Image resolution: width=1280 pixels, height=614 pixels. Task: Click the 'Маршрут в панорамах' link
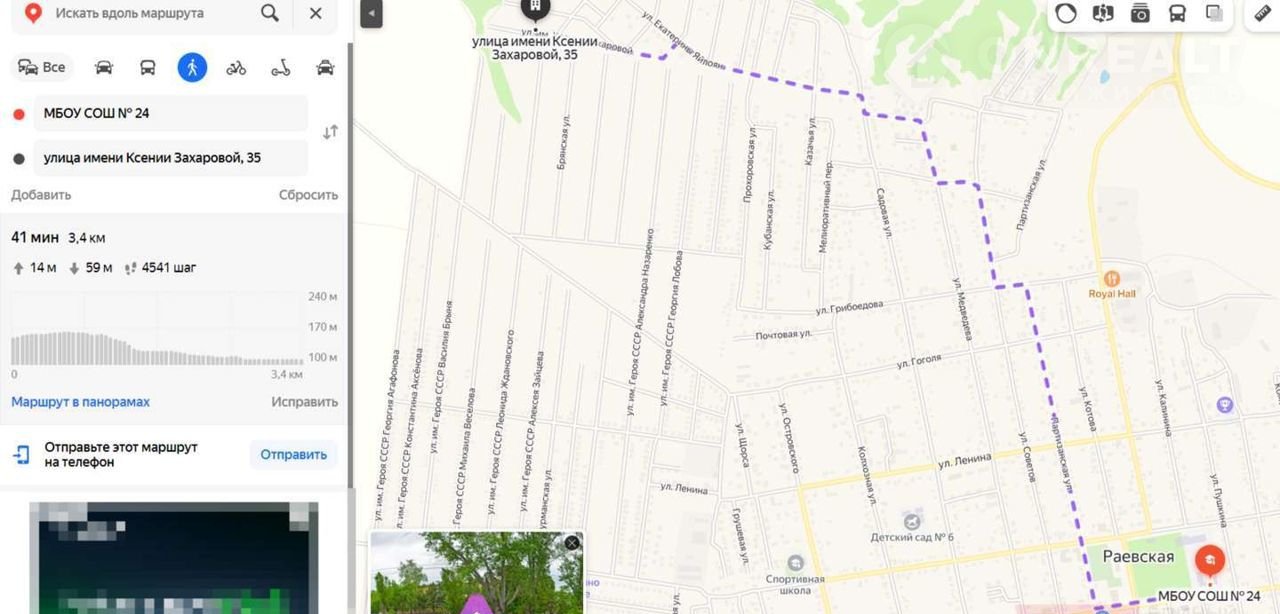[x=80, y=402]
